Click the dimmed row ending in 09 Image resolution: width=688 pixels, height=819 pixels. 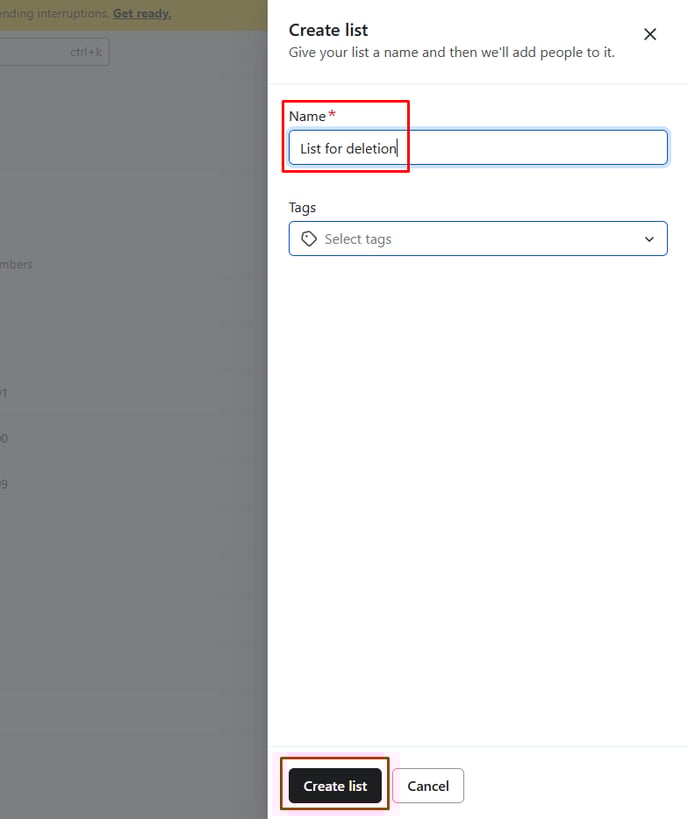click(3, 485)
